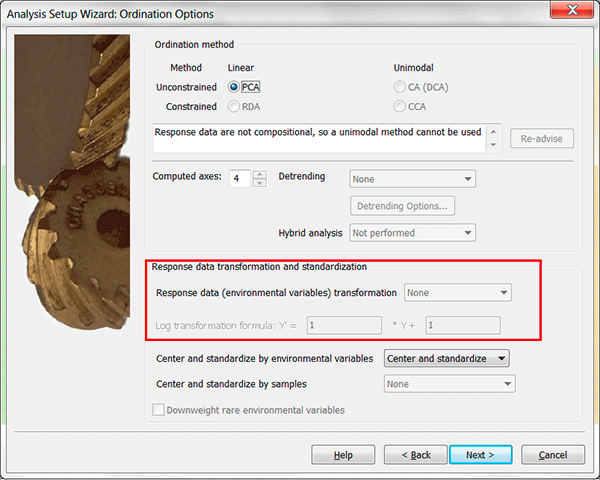Open Detrending Options dialog

point(402,206)
